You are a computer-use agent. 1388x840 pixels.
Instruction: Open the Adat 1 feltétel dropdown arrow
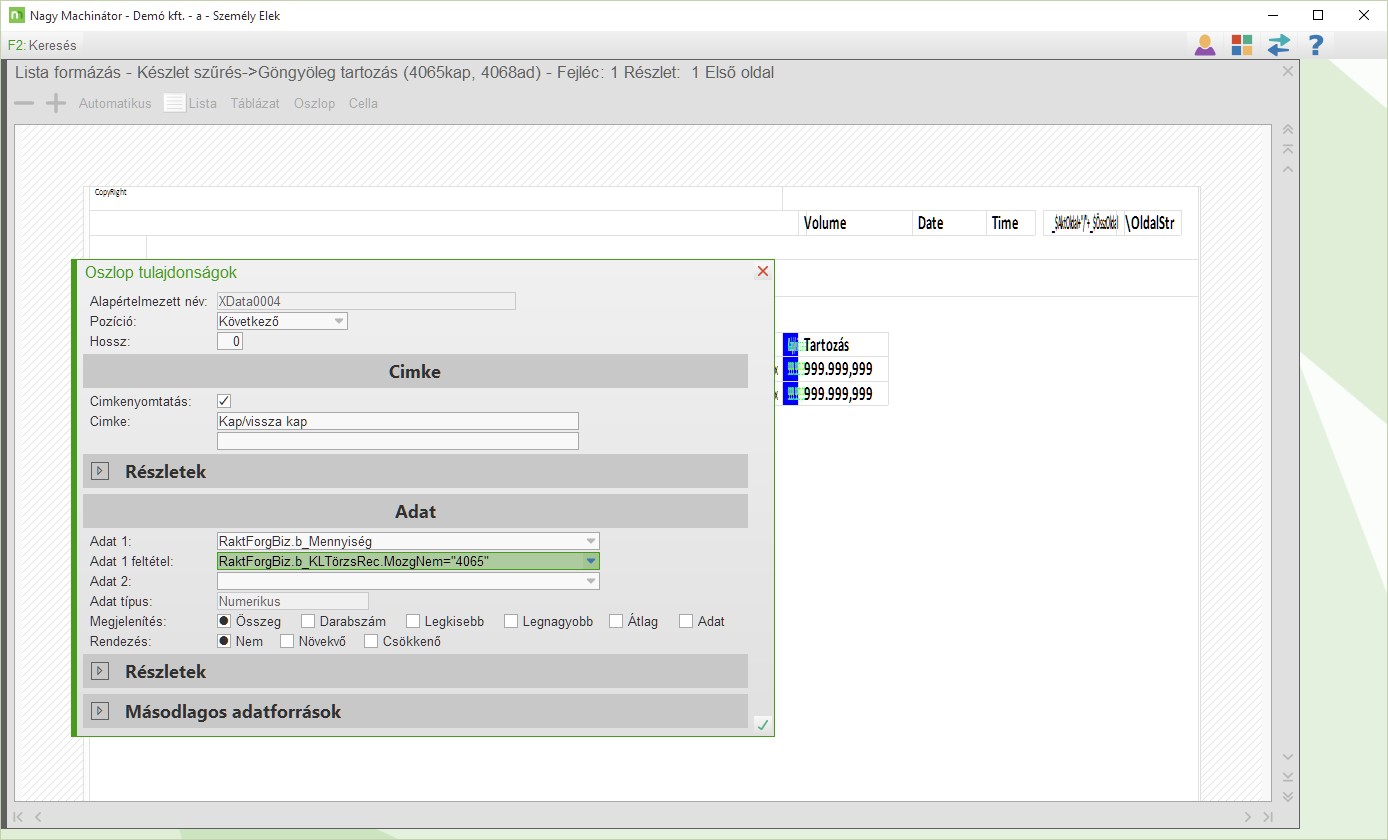click(x=591, y=561)
